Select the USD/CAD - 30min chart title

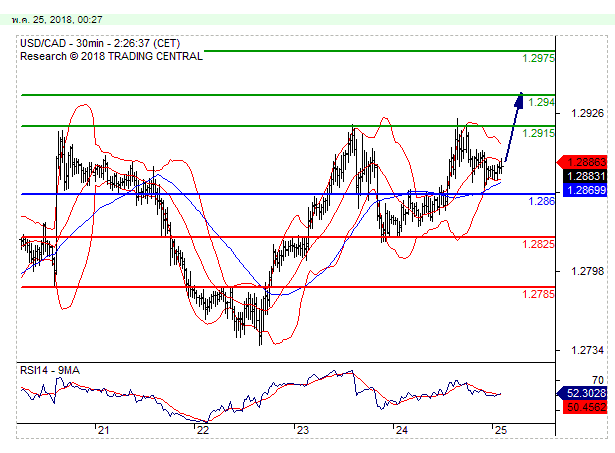(100, 43)
